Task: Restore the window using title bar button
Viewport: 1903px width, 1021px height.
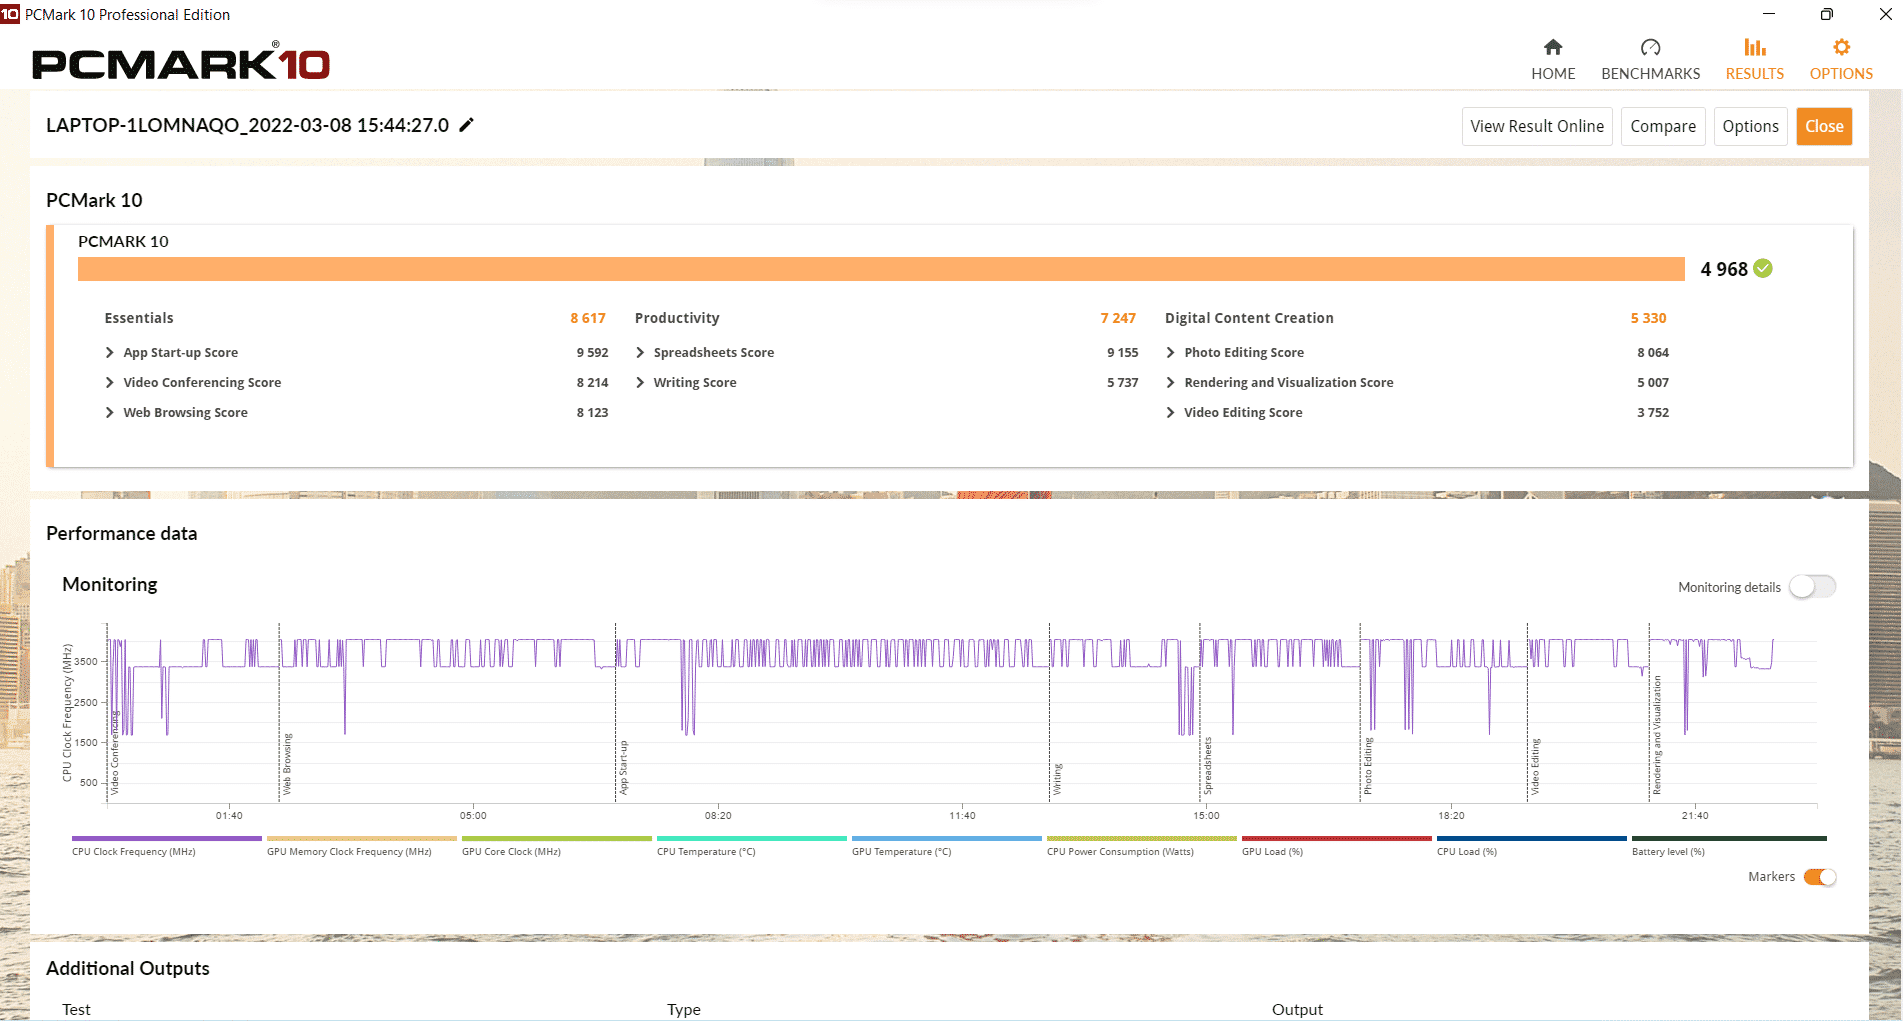Action: point(1826,14)
